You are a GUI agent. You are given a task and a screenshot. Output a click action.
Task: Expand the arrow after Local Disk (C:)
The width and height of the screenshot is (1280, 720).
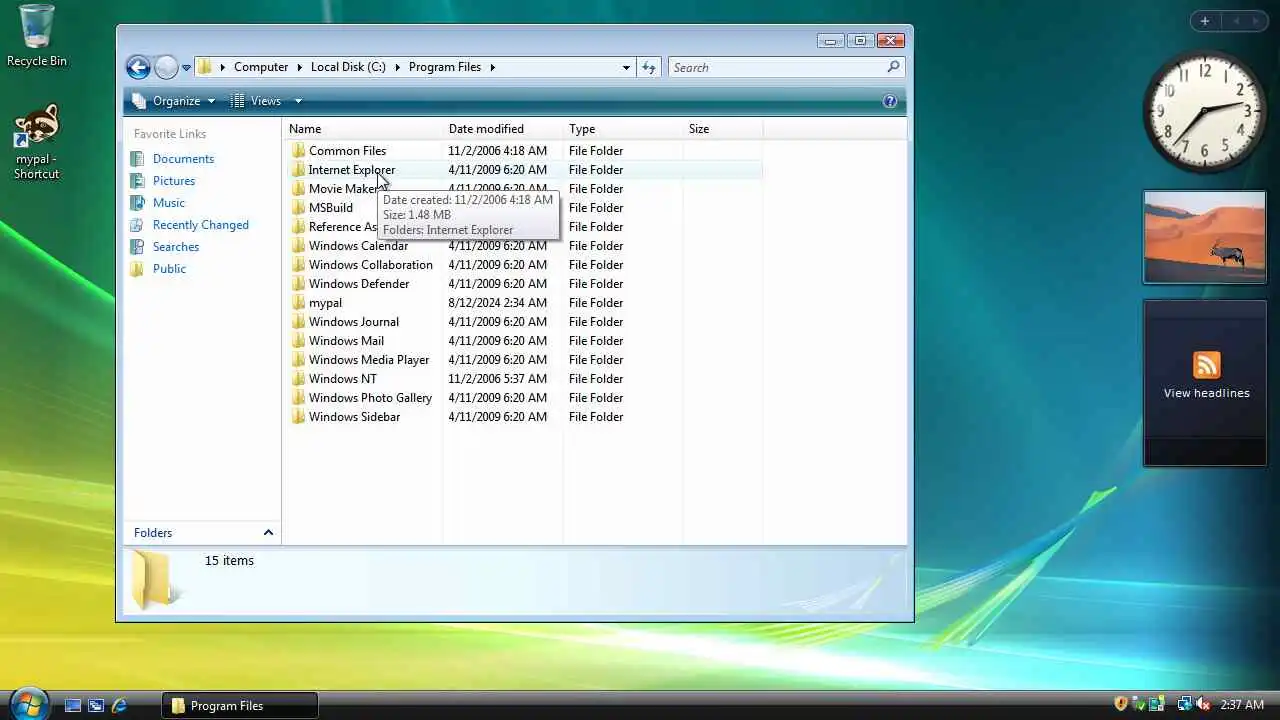[397, 67]
